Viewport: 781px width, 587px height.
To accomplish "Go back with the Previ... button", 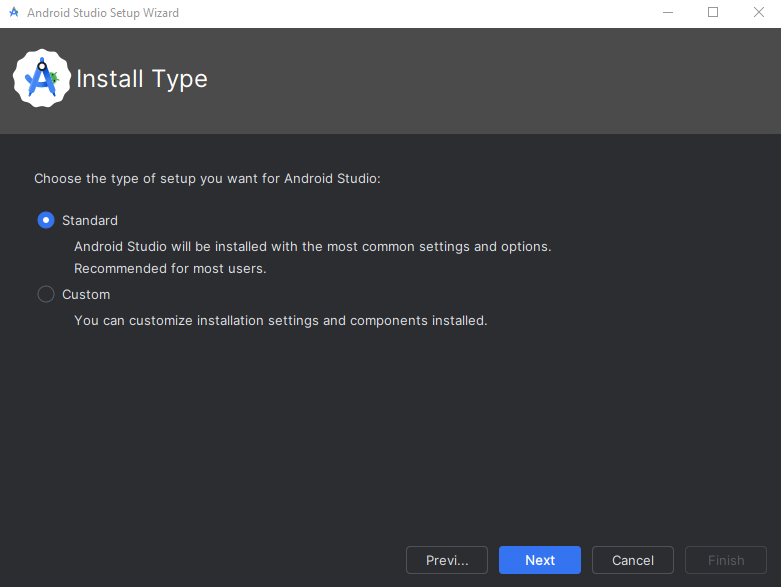I will click(x=447, y=560).
